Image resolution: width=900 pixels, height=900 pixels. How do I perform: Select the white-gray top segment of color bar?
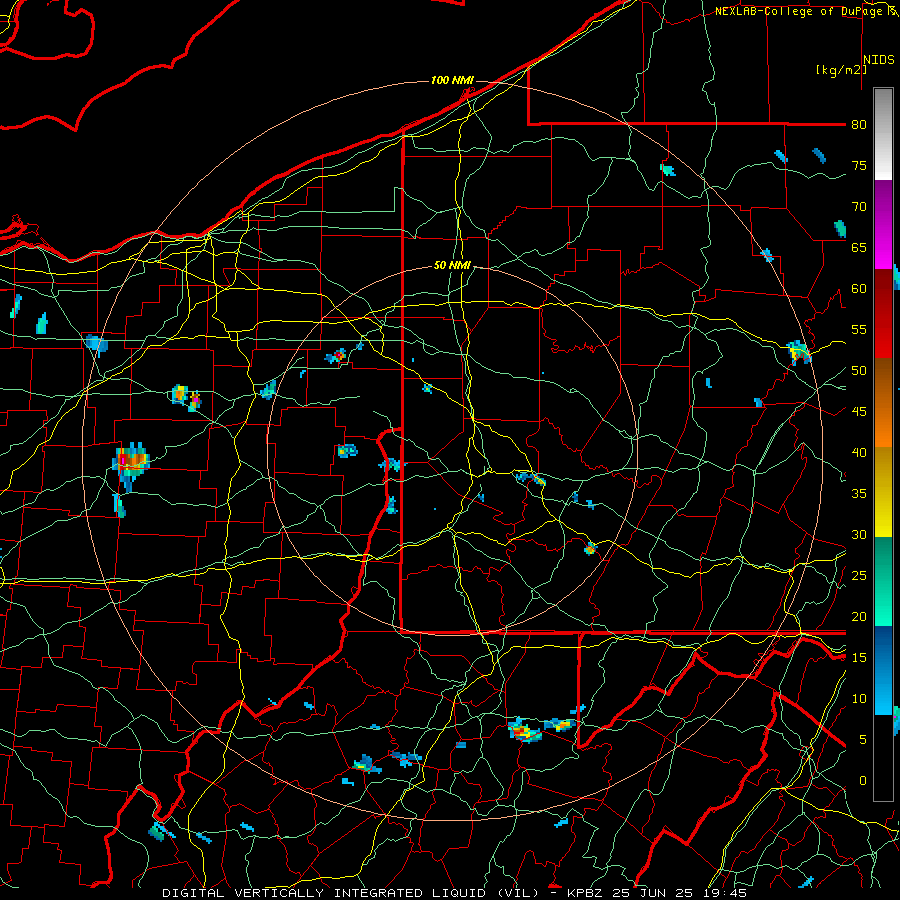point(883,134)
